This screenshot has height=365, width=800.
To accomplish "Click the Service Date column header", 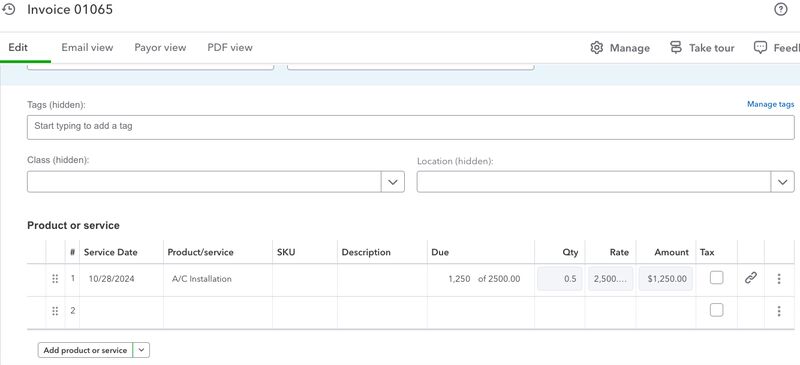I will (x=111, y=252).
